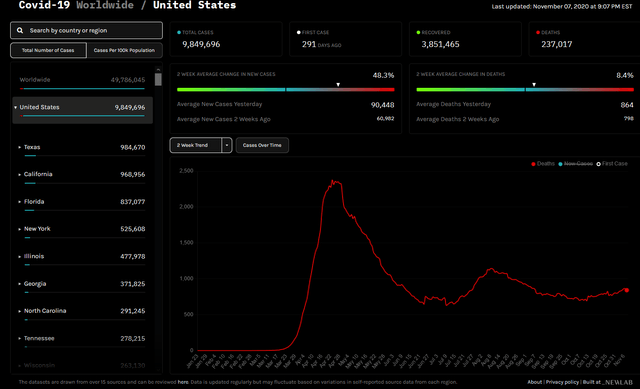Expand the Texas arrow
640x389 pixels.
click(20, 147)
